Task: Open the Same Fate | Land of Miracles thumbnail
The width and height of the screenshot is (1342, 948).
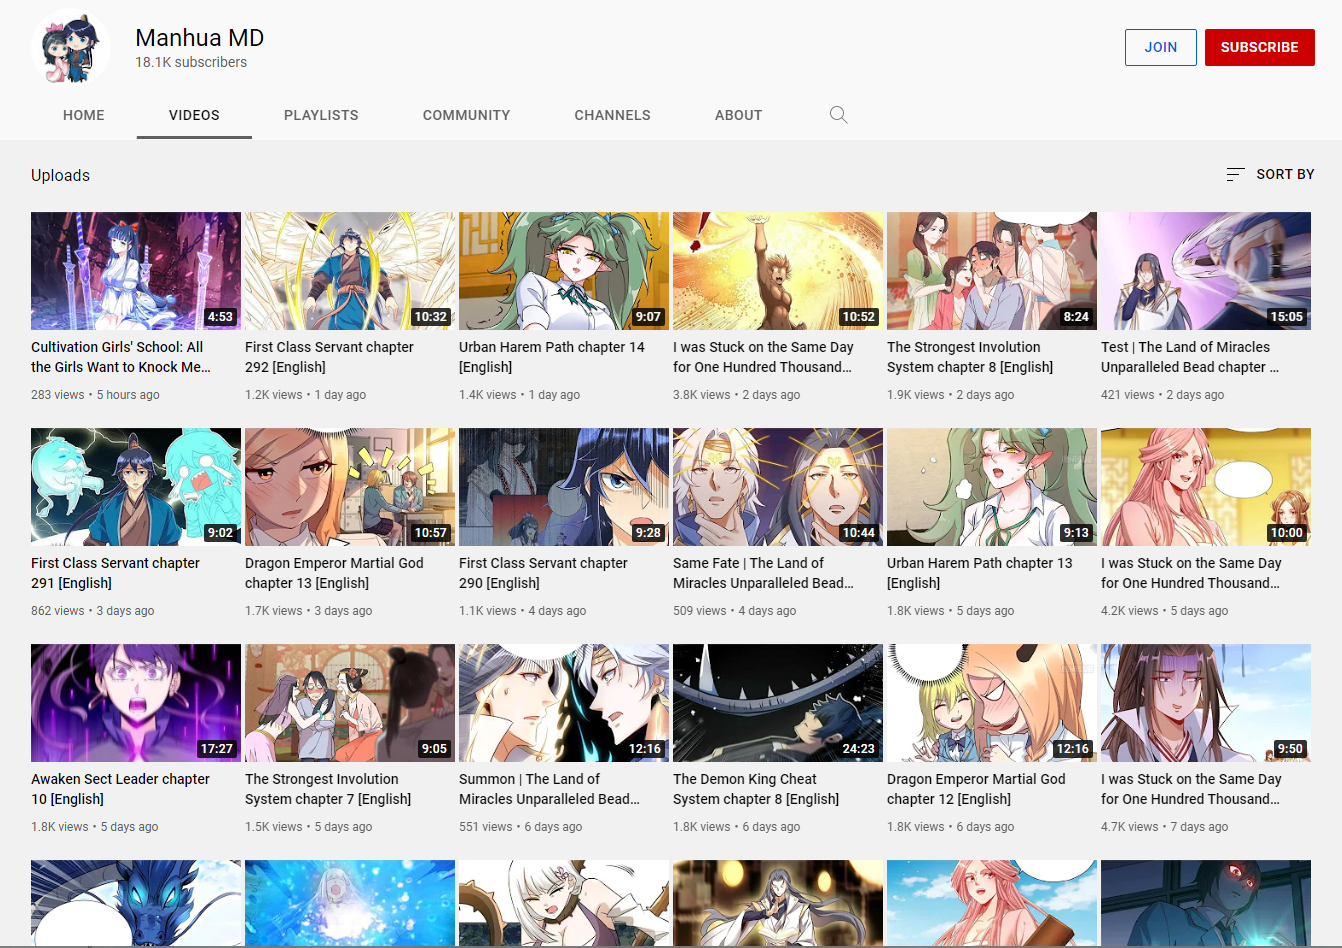Action: [778, 487]
